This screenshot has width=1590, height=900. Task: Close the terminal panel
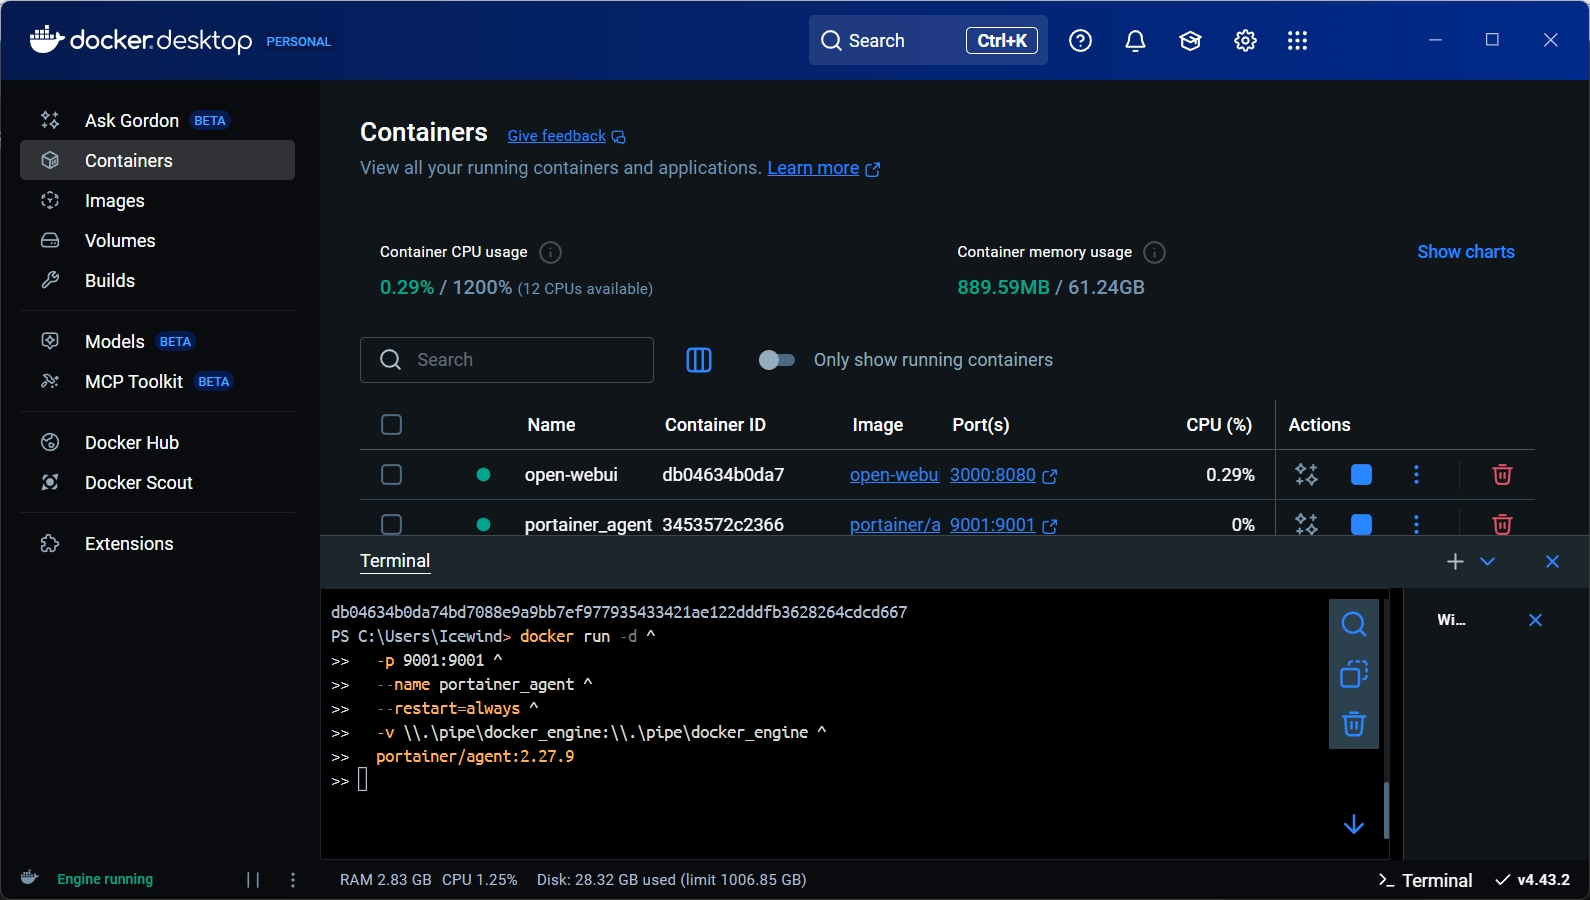click(x=1552, y=562)
